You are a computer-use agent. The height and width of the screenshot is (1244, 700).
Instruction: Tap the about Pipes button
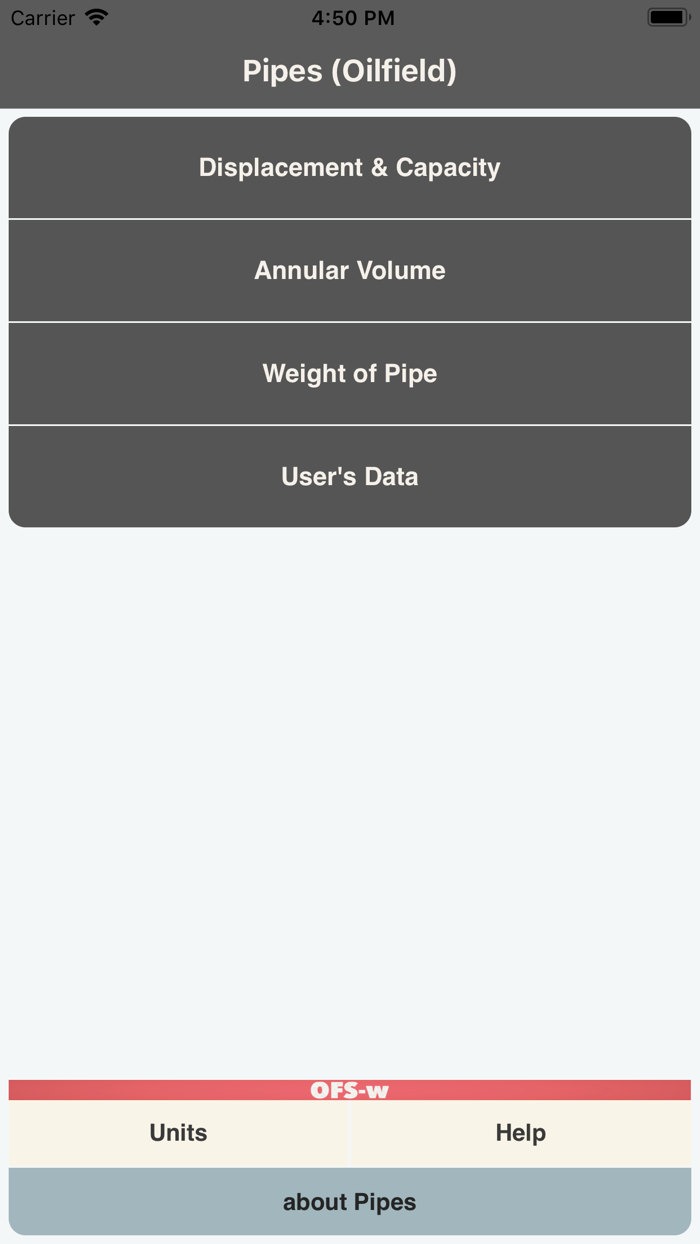[x=349, y=1202]
